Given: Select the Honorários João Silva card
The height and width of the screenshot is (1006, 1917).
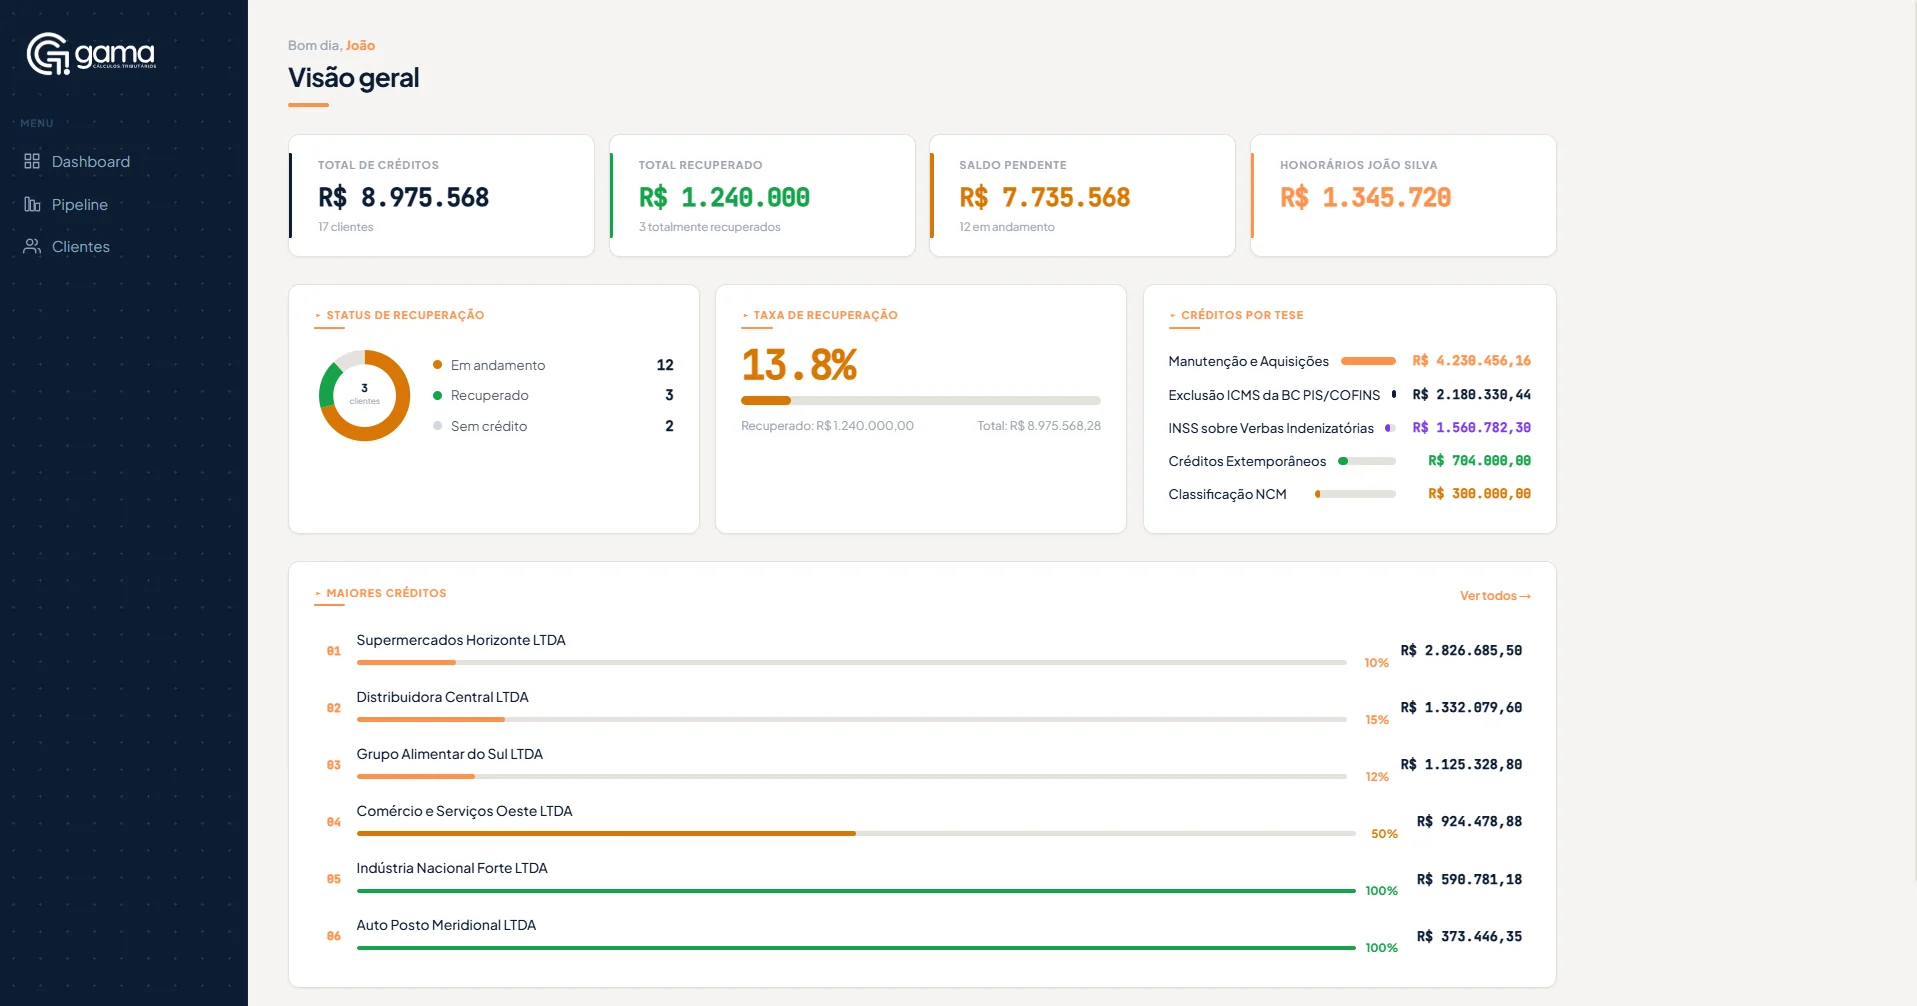Looking at the screenshot, I should 1403,195.
